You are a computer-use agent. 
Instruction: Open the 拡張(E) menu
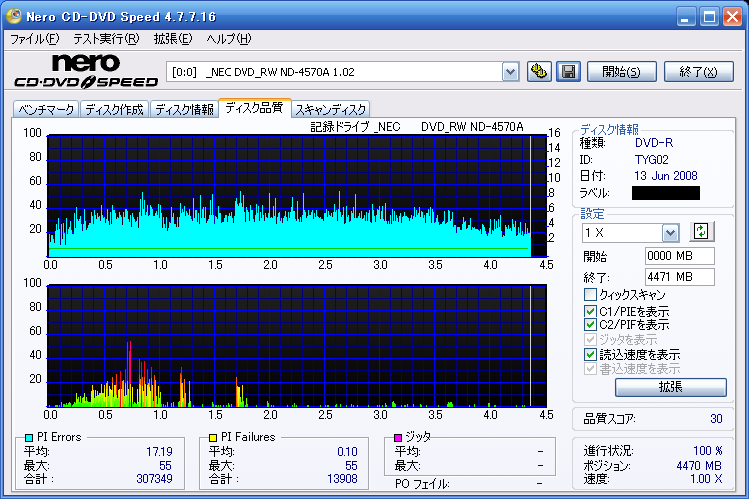tap(172, 39)
